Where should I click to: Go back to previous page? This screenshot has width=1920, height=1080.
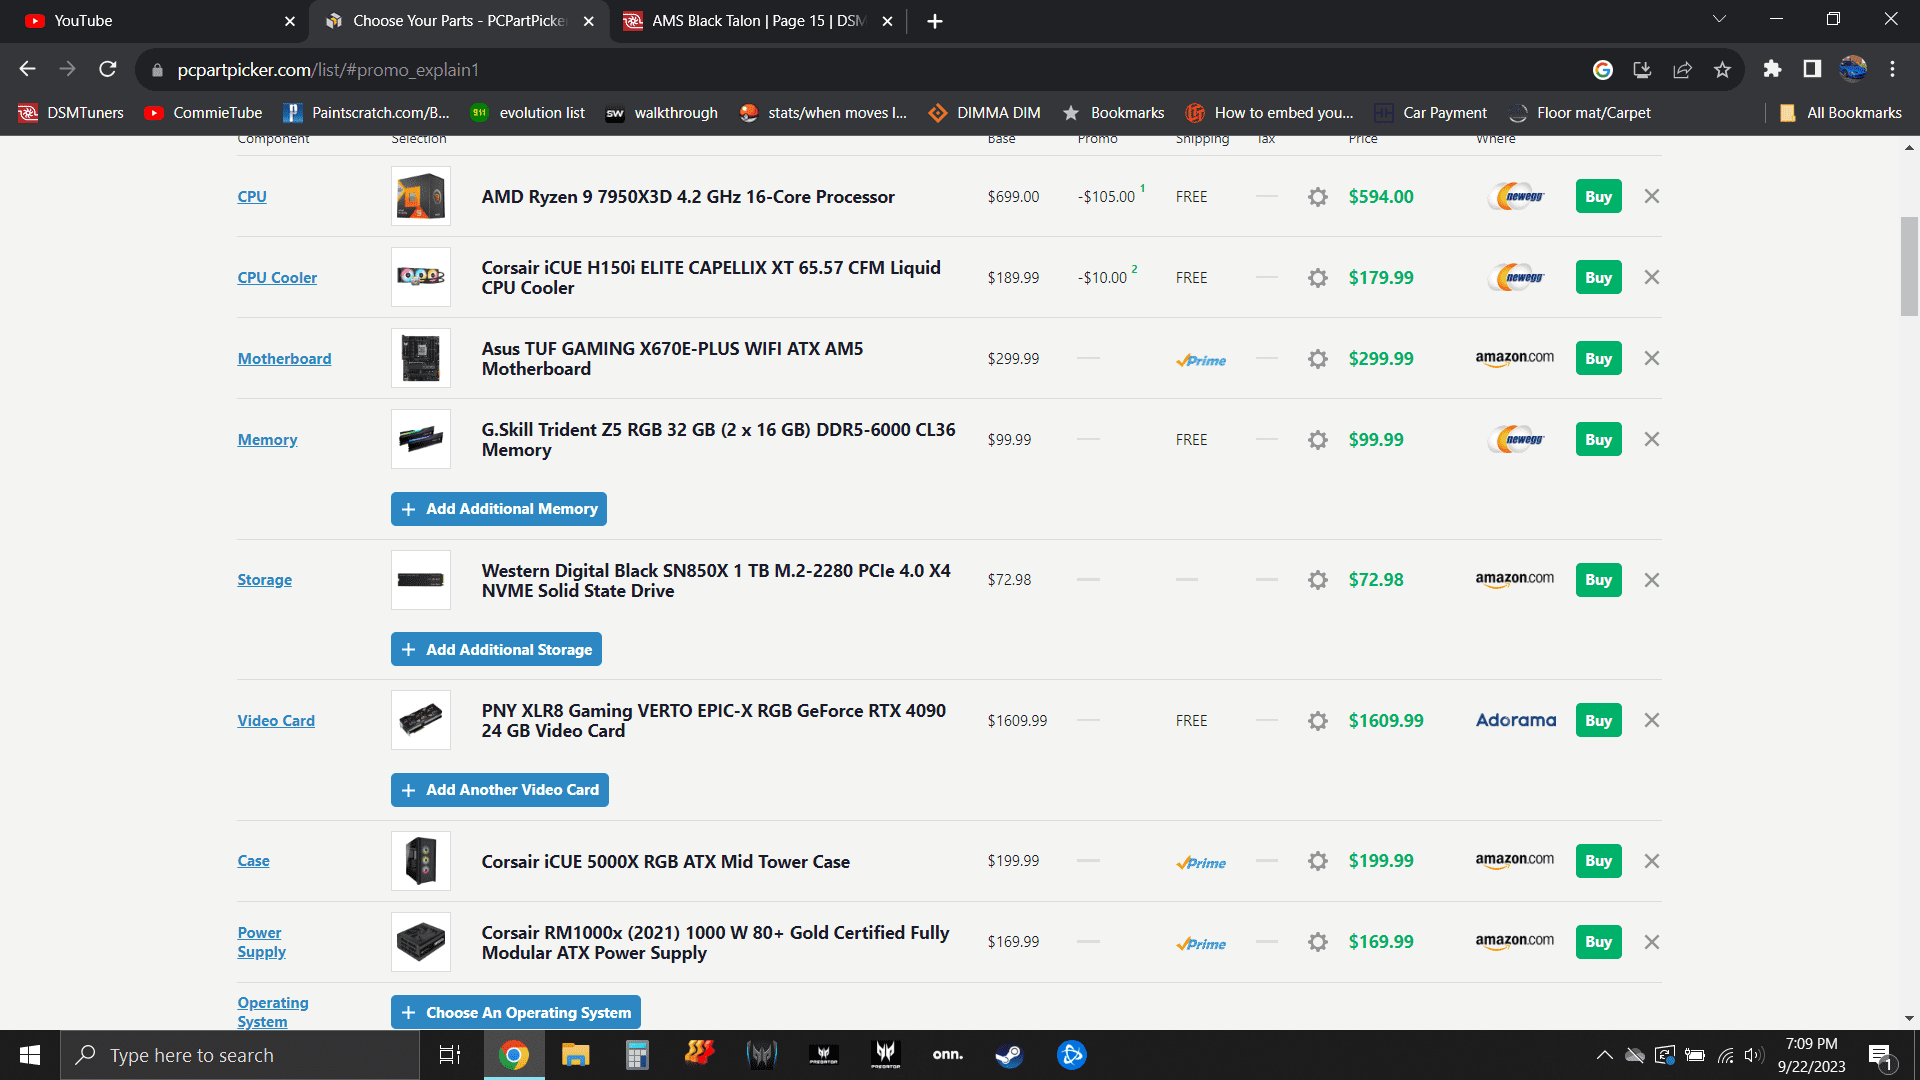click(28, 69)
